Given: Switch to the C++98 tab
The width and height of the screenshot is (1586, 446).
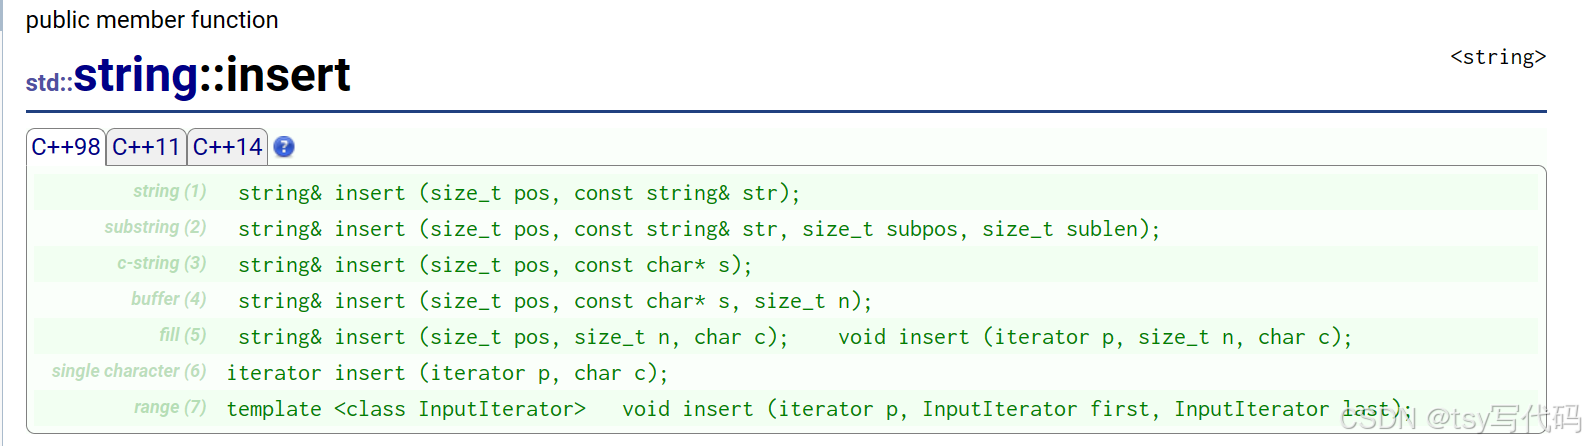Looking at the screenshot, I should (x=66, y=147).
